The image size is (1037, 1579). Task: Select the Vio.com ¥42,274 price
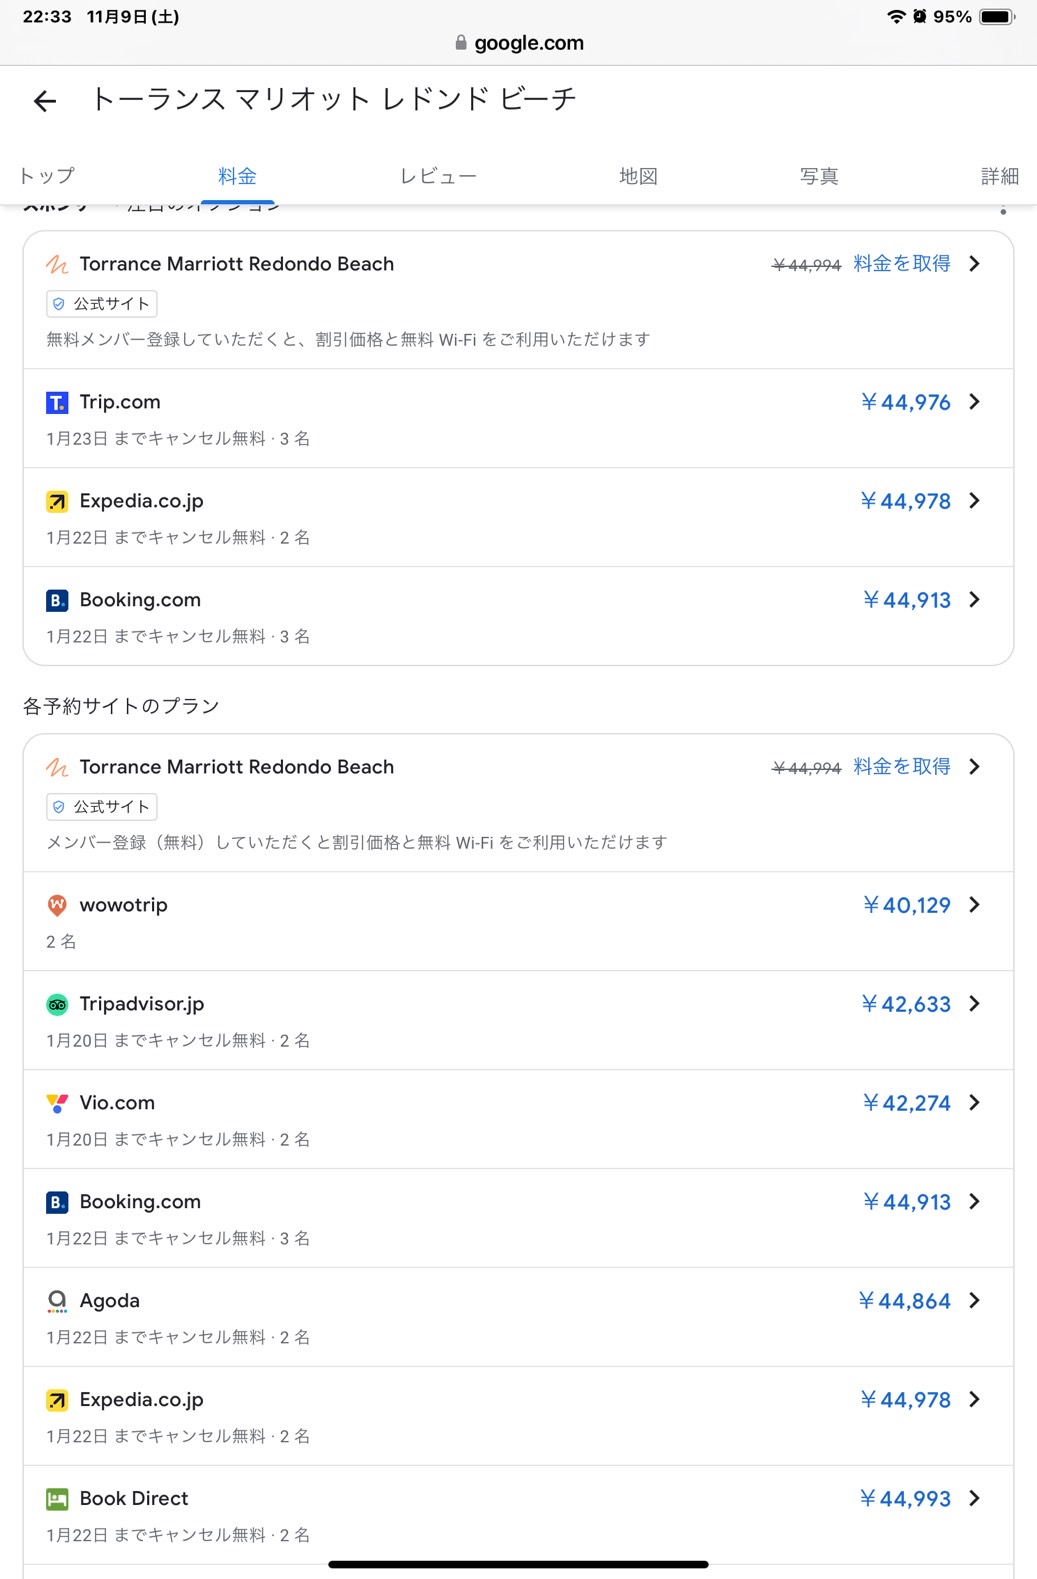(906, 1103)
